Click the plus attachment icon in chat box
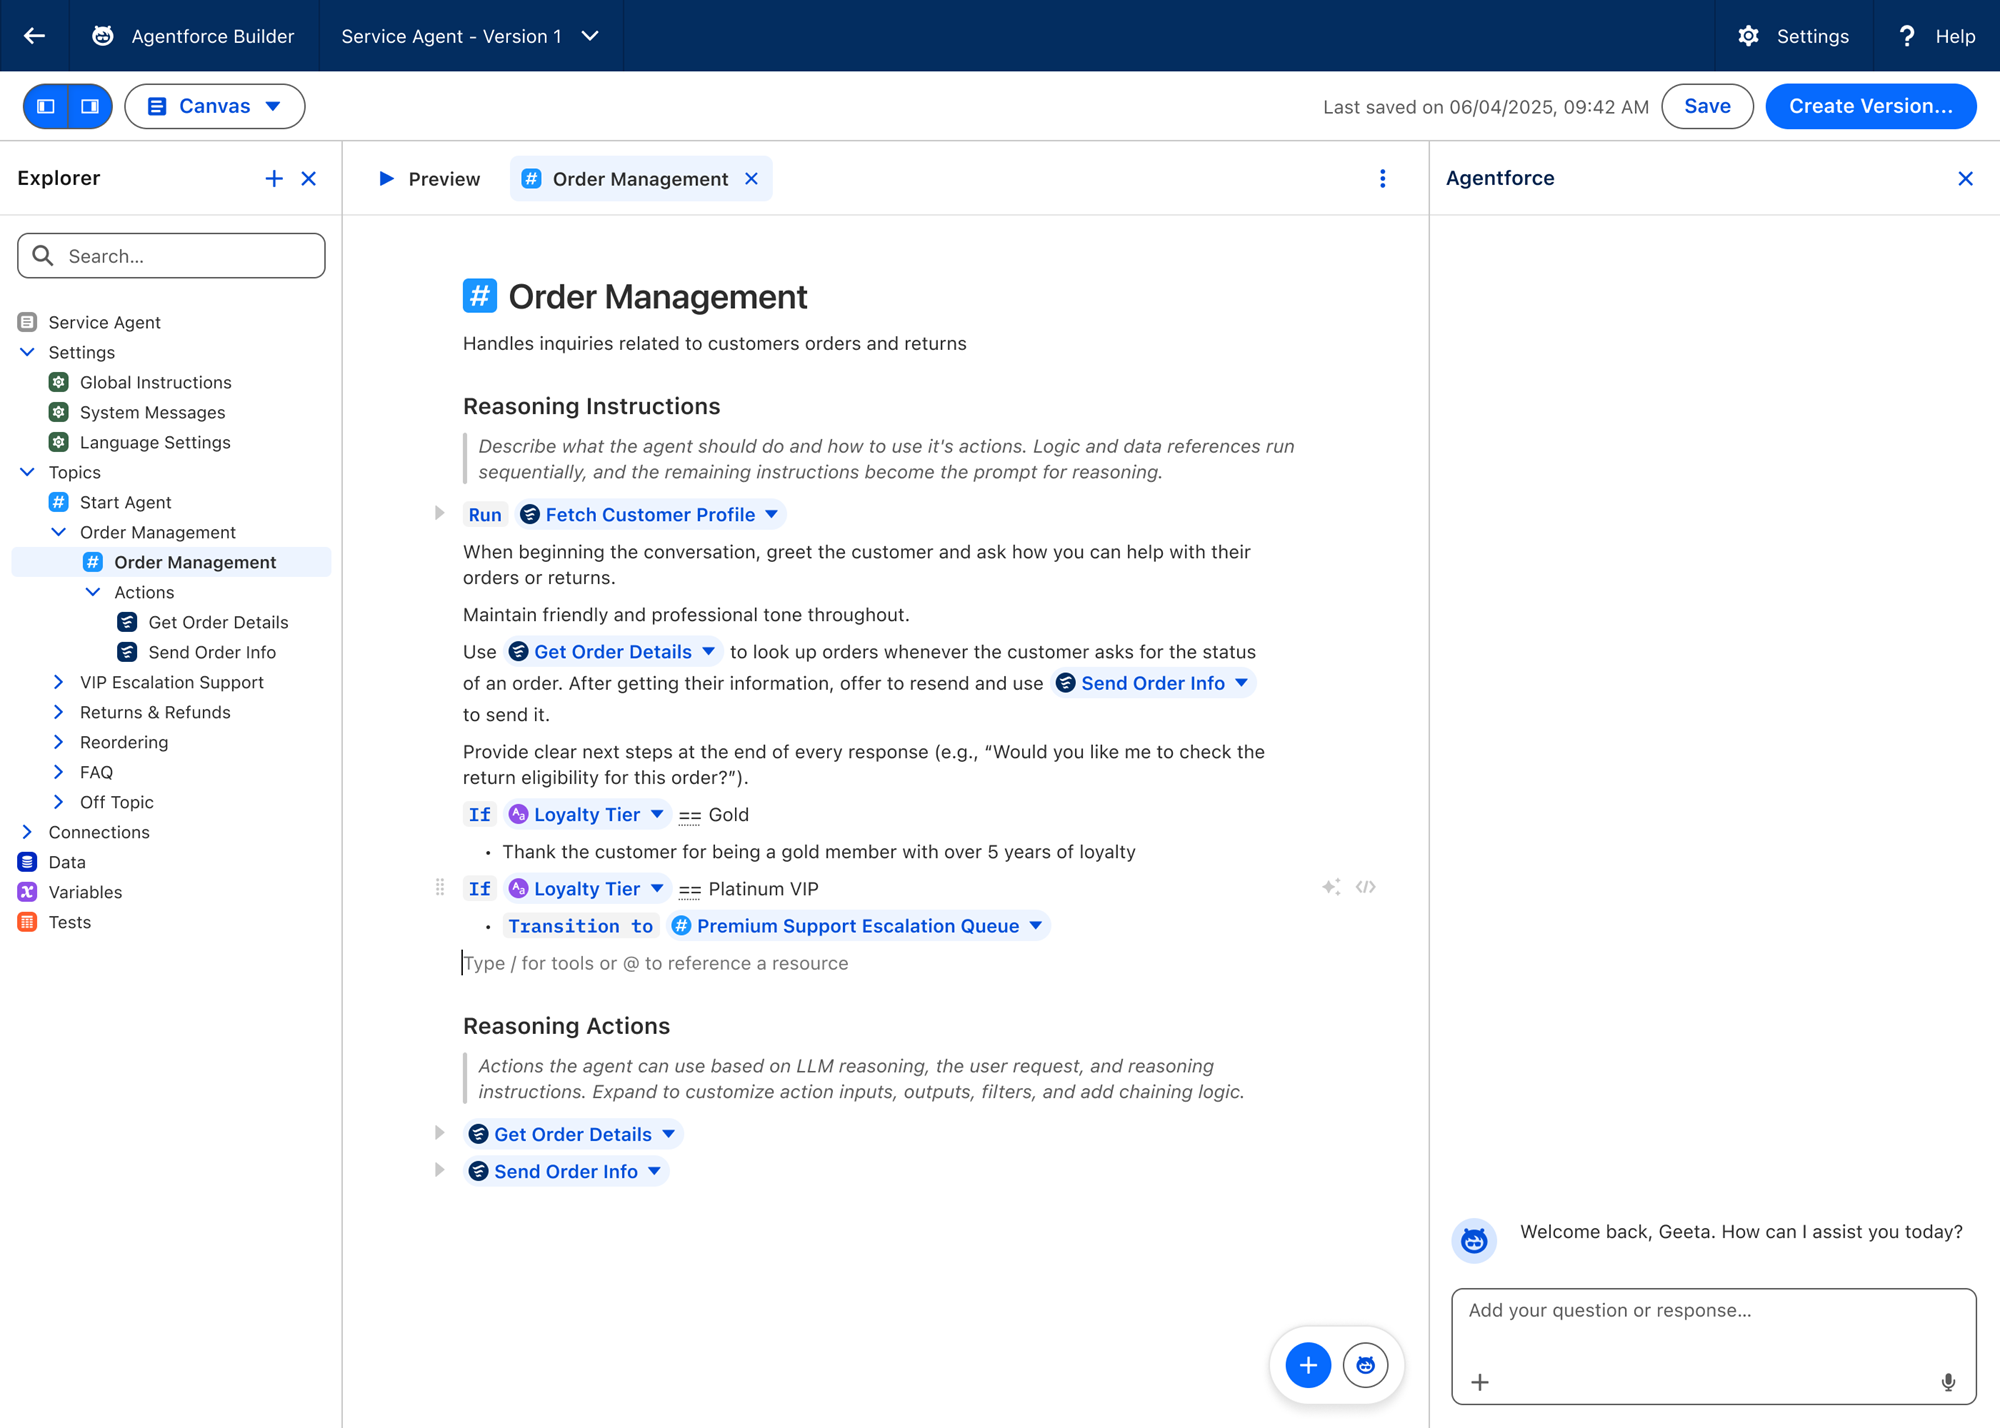 [x=1480, y=1382]
